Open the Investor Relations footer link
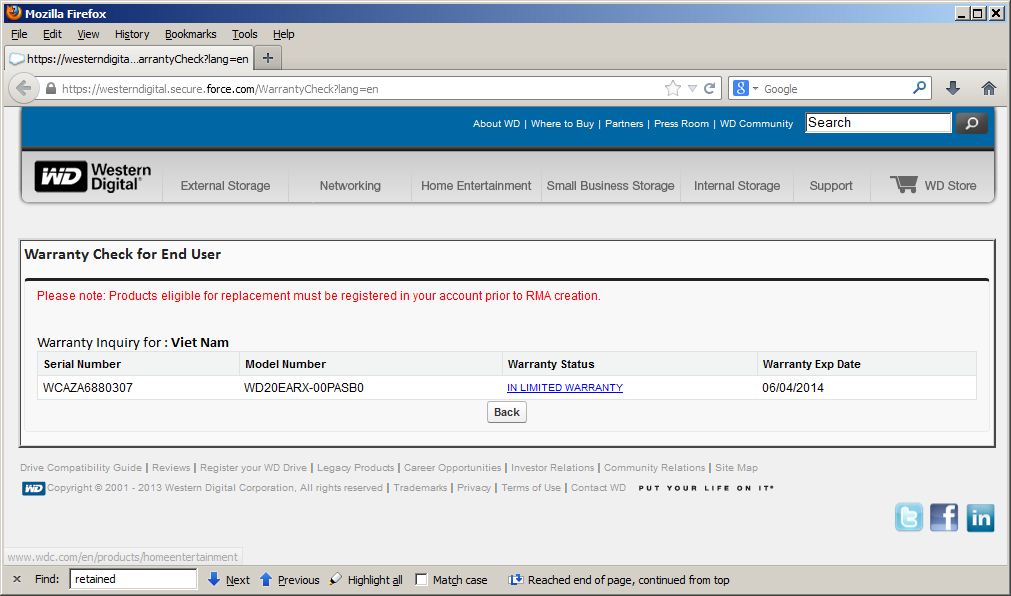The height and width of the screenshot is (596, 1011). click(x=553, y=468)
